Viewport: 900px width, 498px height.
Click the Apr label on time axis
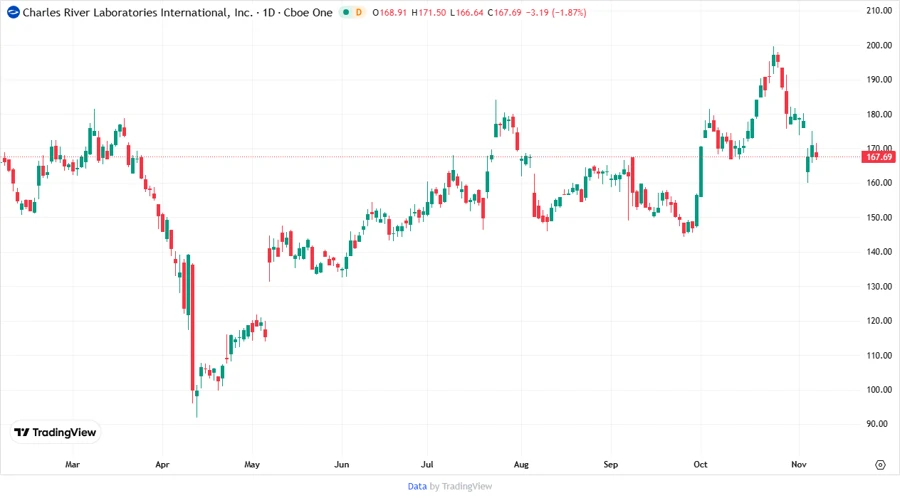pyautogui.click(x=162, y=464)
